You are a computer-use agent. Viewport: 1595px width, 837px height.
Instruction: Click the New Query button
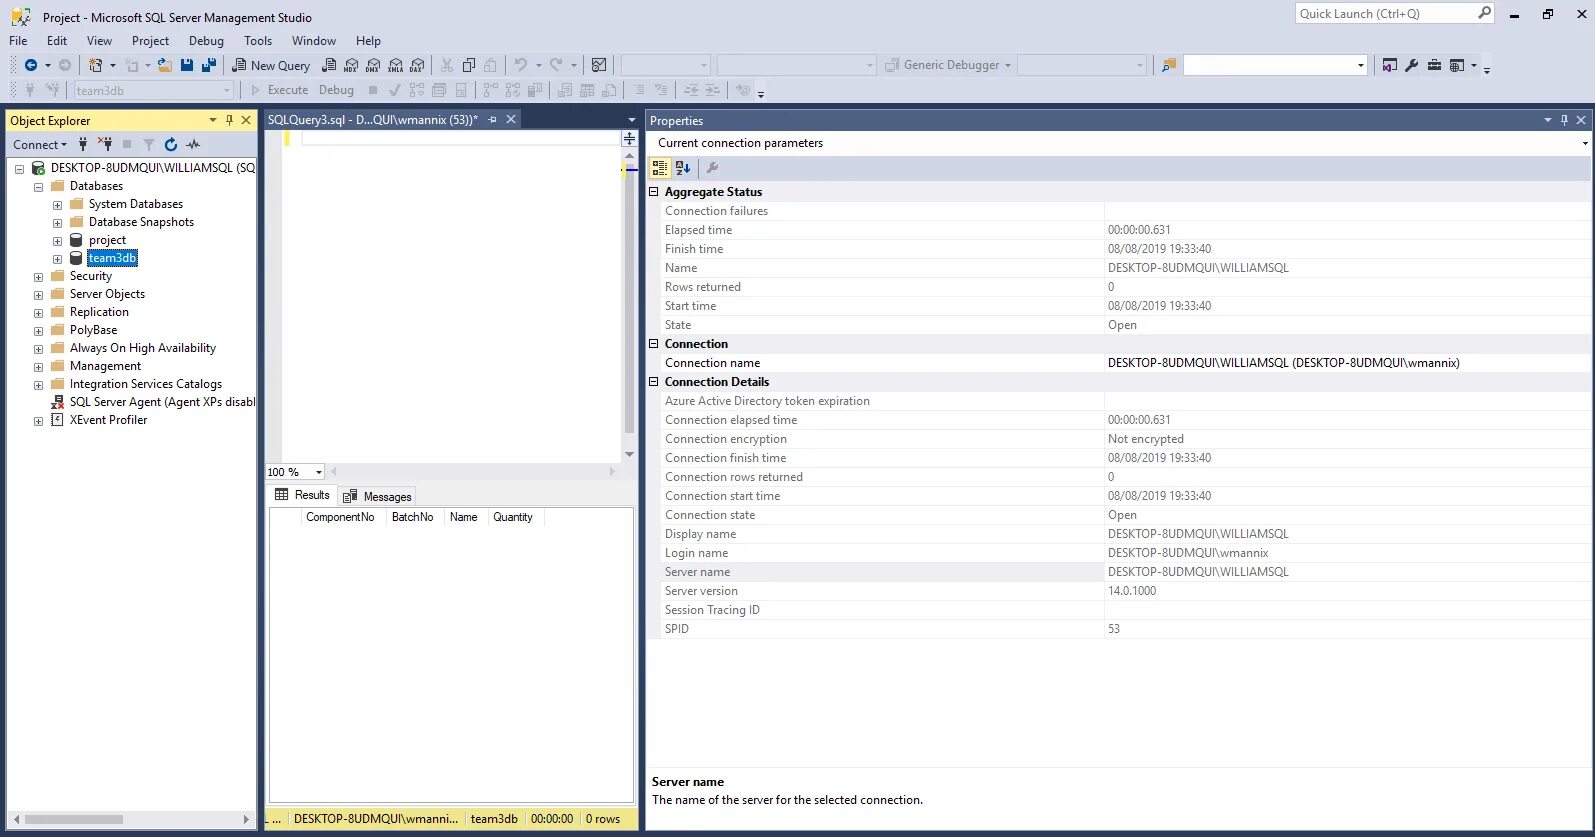(271, 65)
